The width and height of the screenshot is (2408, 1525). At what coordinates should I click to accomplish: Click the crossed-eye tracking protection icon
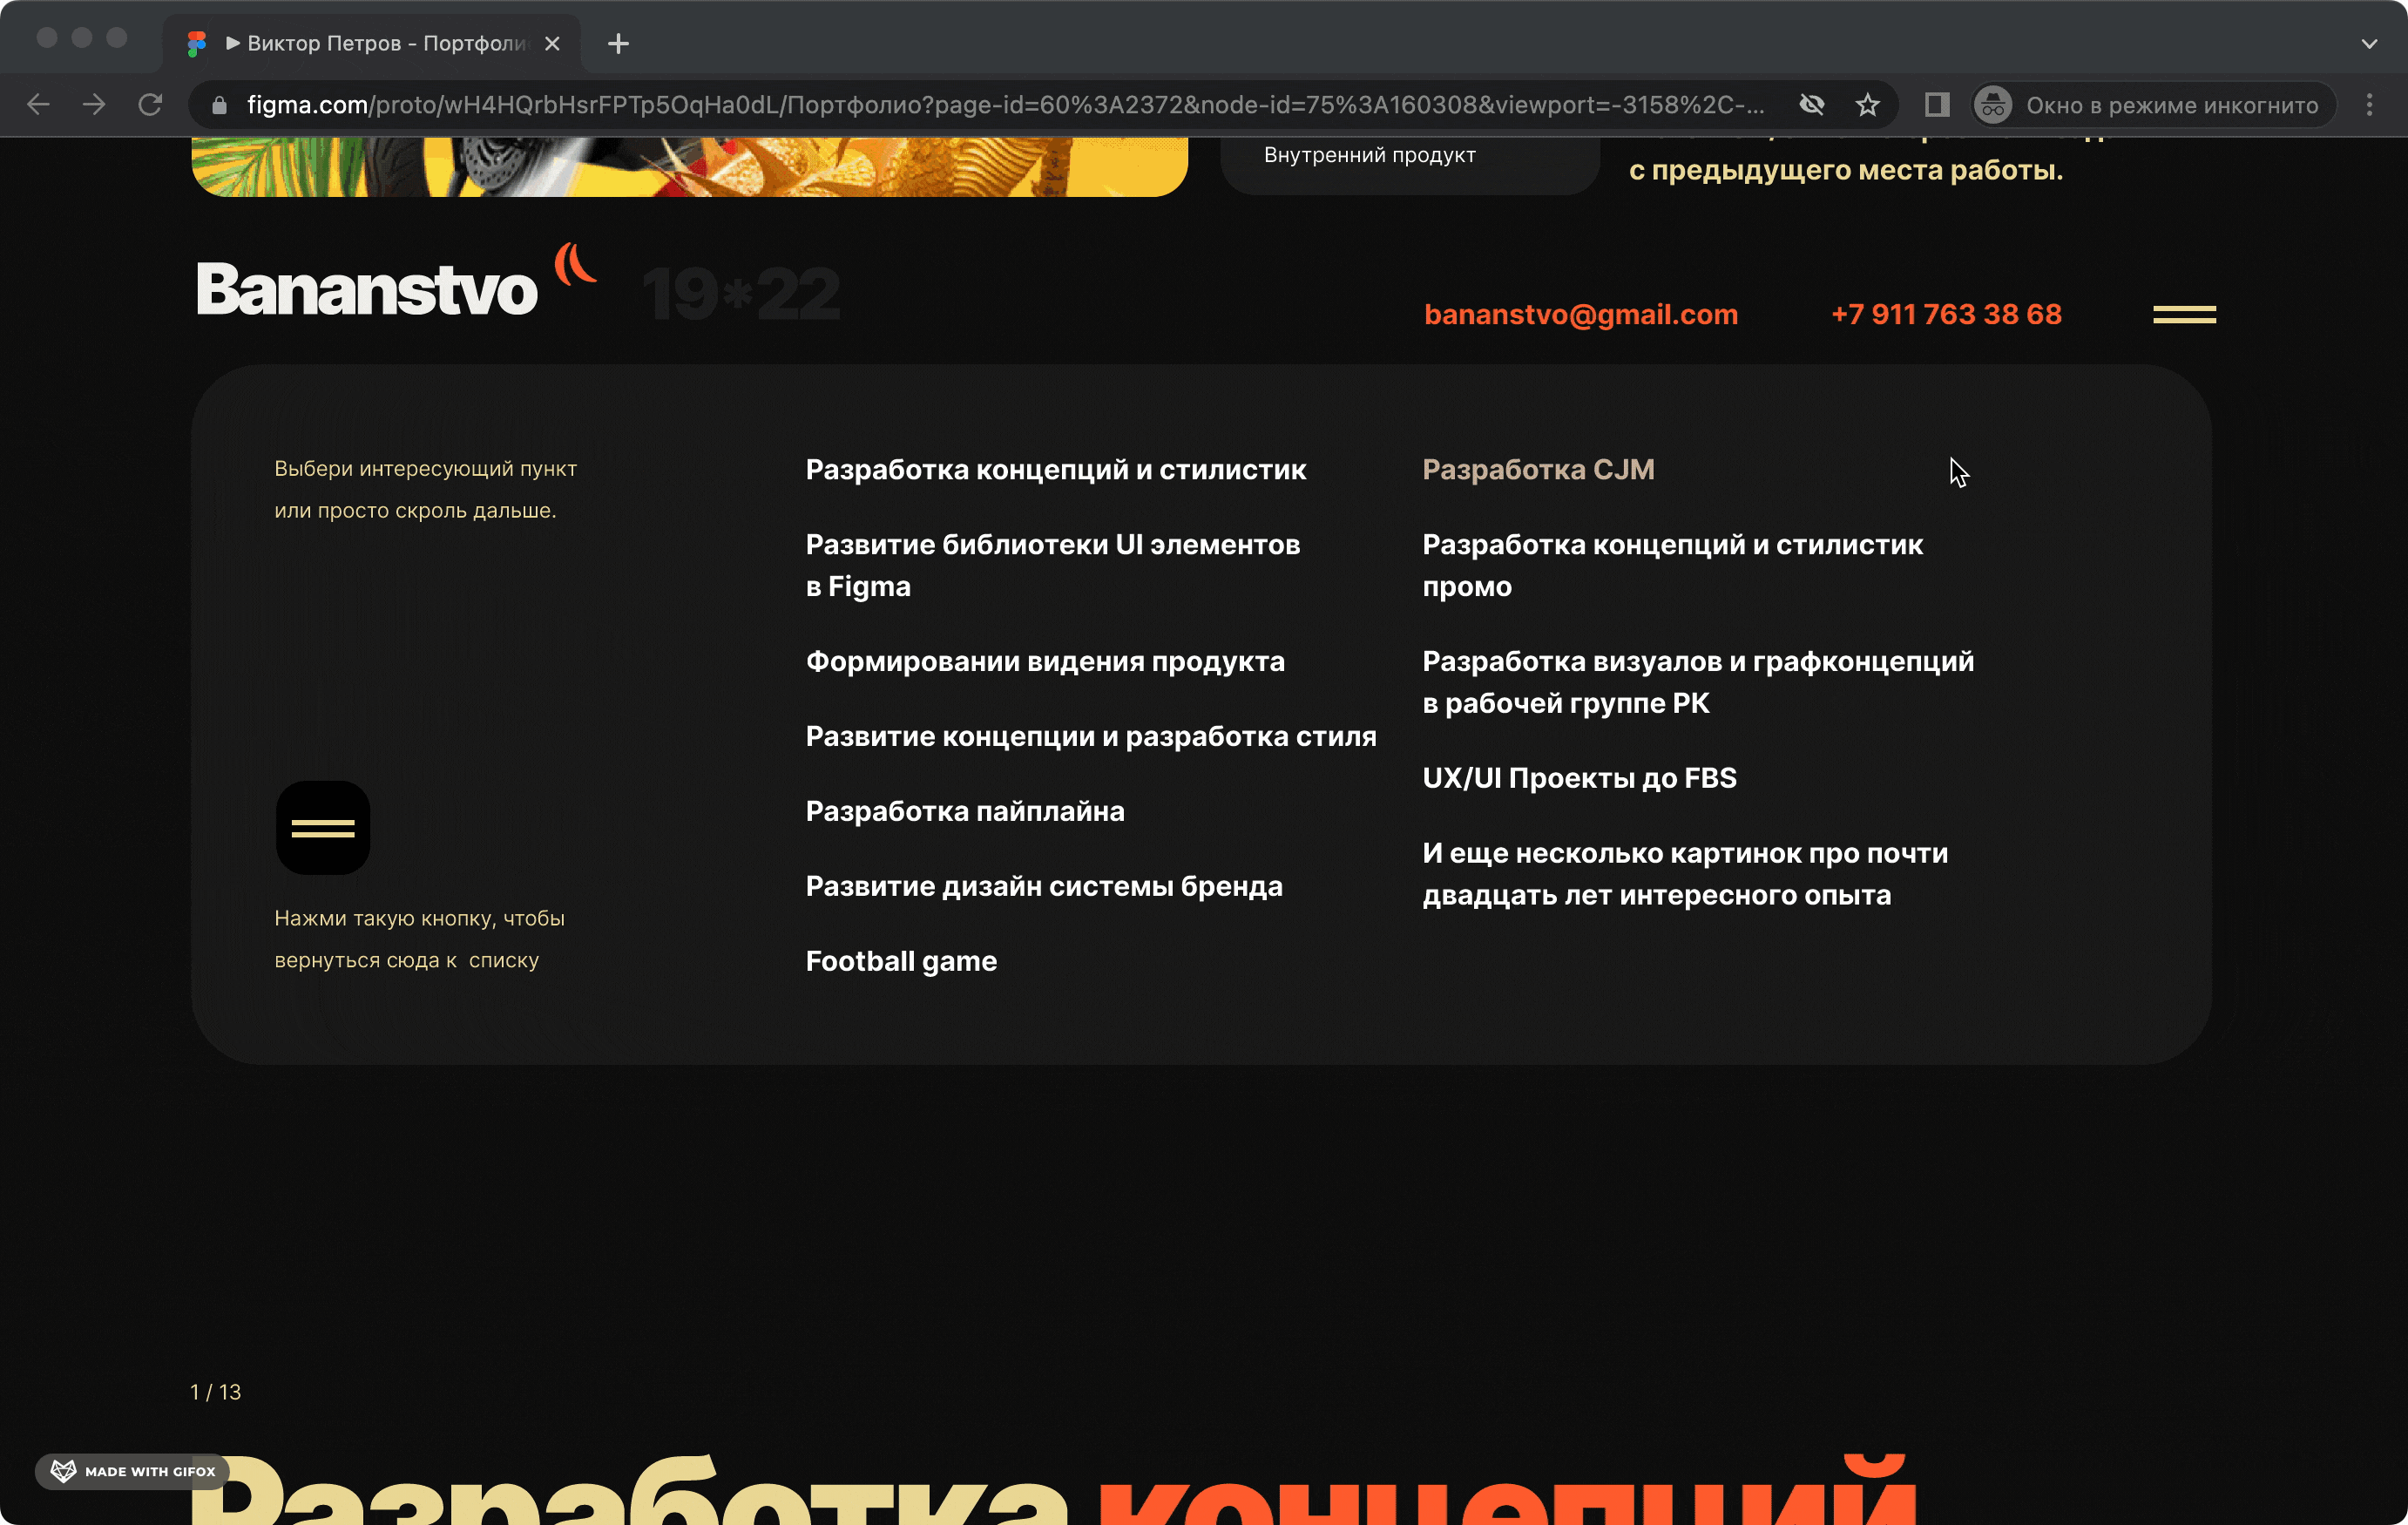click(x=1812, y=105)
